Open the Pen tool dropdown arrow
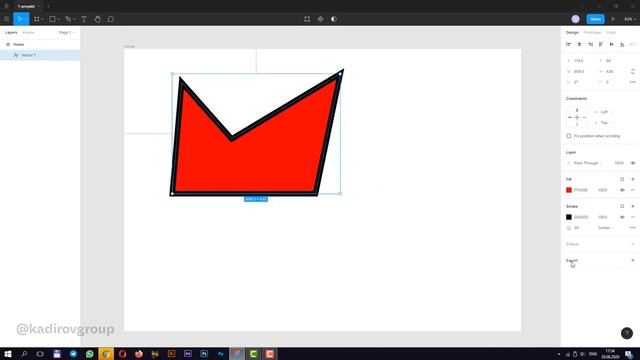The width and height of the screenshot is (640, 360). point(74,19)
